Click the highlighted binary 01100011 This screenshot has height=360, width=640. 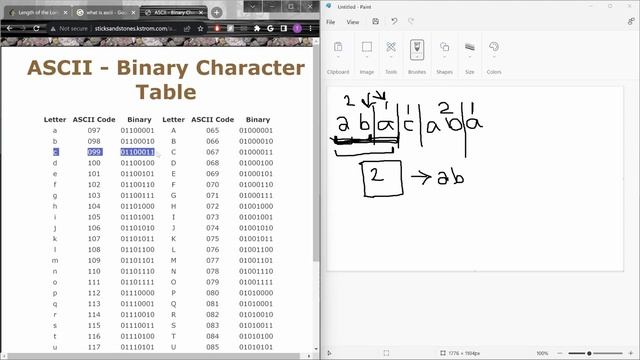[x=138, y=152]
